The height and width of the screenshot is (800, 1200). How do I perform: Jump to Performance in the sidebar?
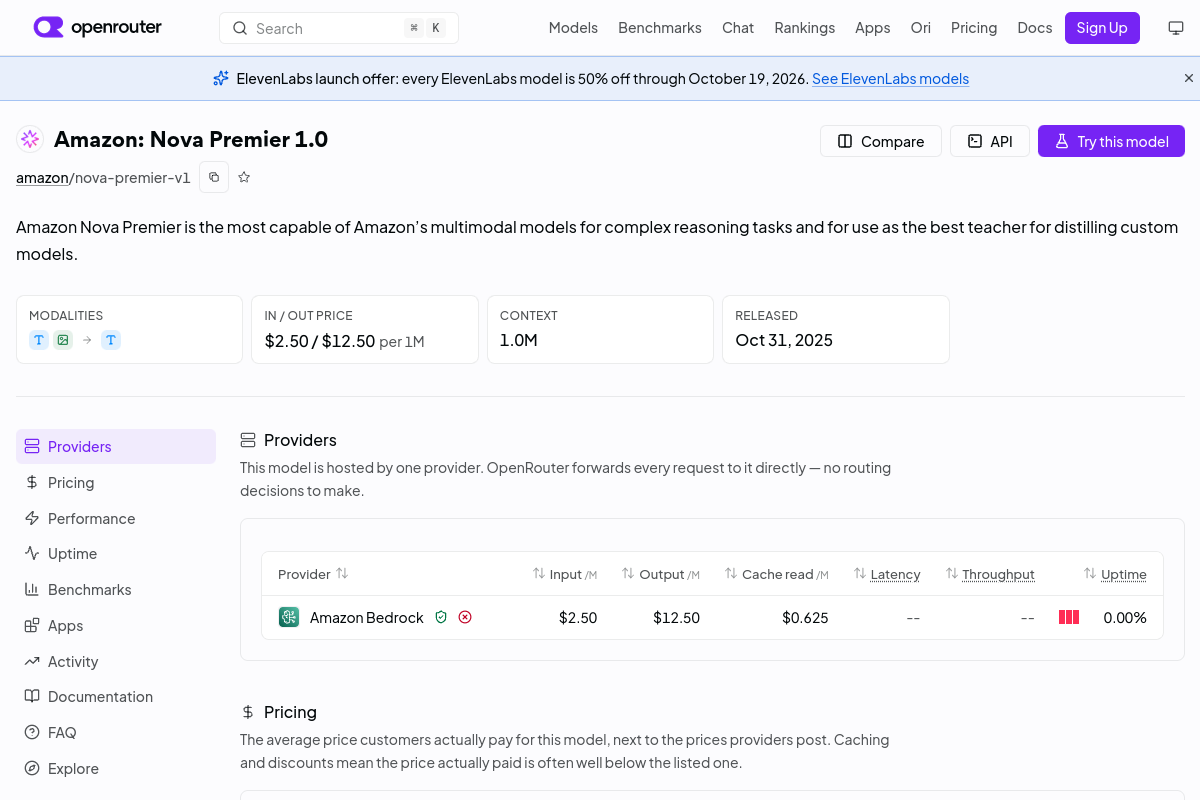(116, 518)
